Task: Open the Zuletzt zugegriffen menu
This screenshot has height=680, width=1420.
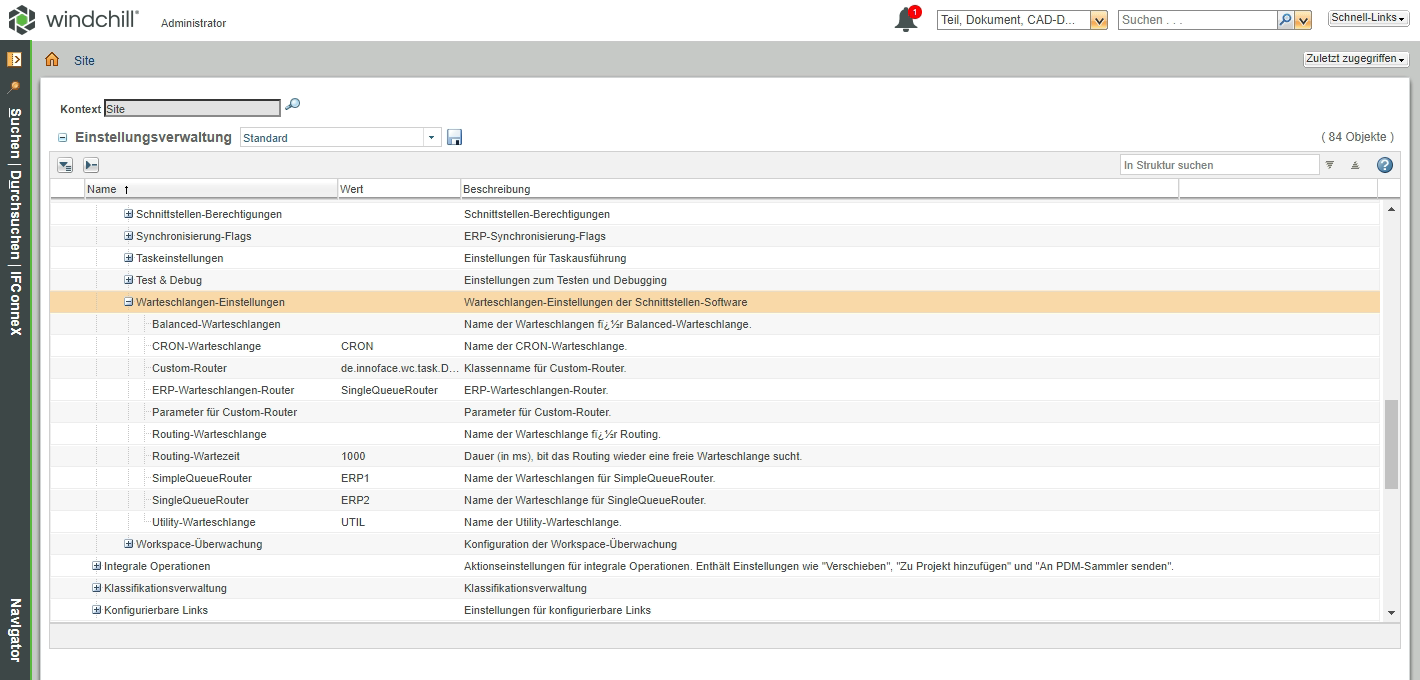Action: tap(1355, 59)
